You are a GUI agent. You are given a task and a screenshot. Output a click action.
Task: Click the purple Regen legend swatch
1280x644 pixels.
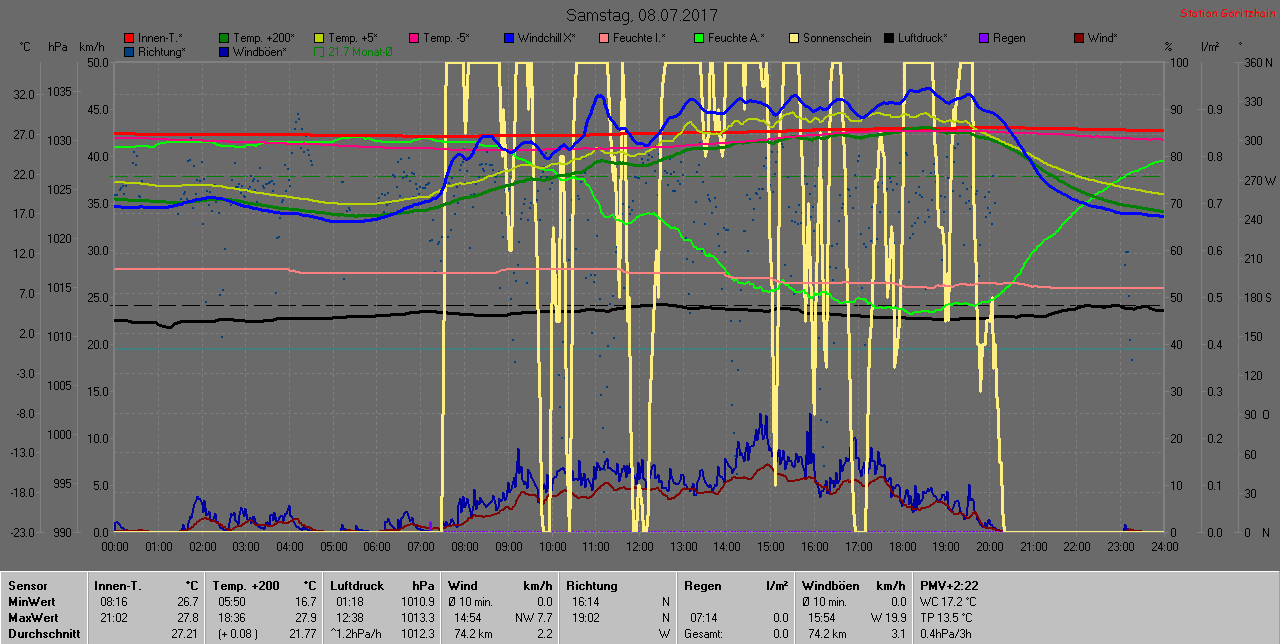984,38
